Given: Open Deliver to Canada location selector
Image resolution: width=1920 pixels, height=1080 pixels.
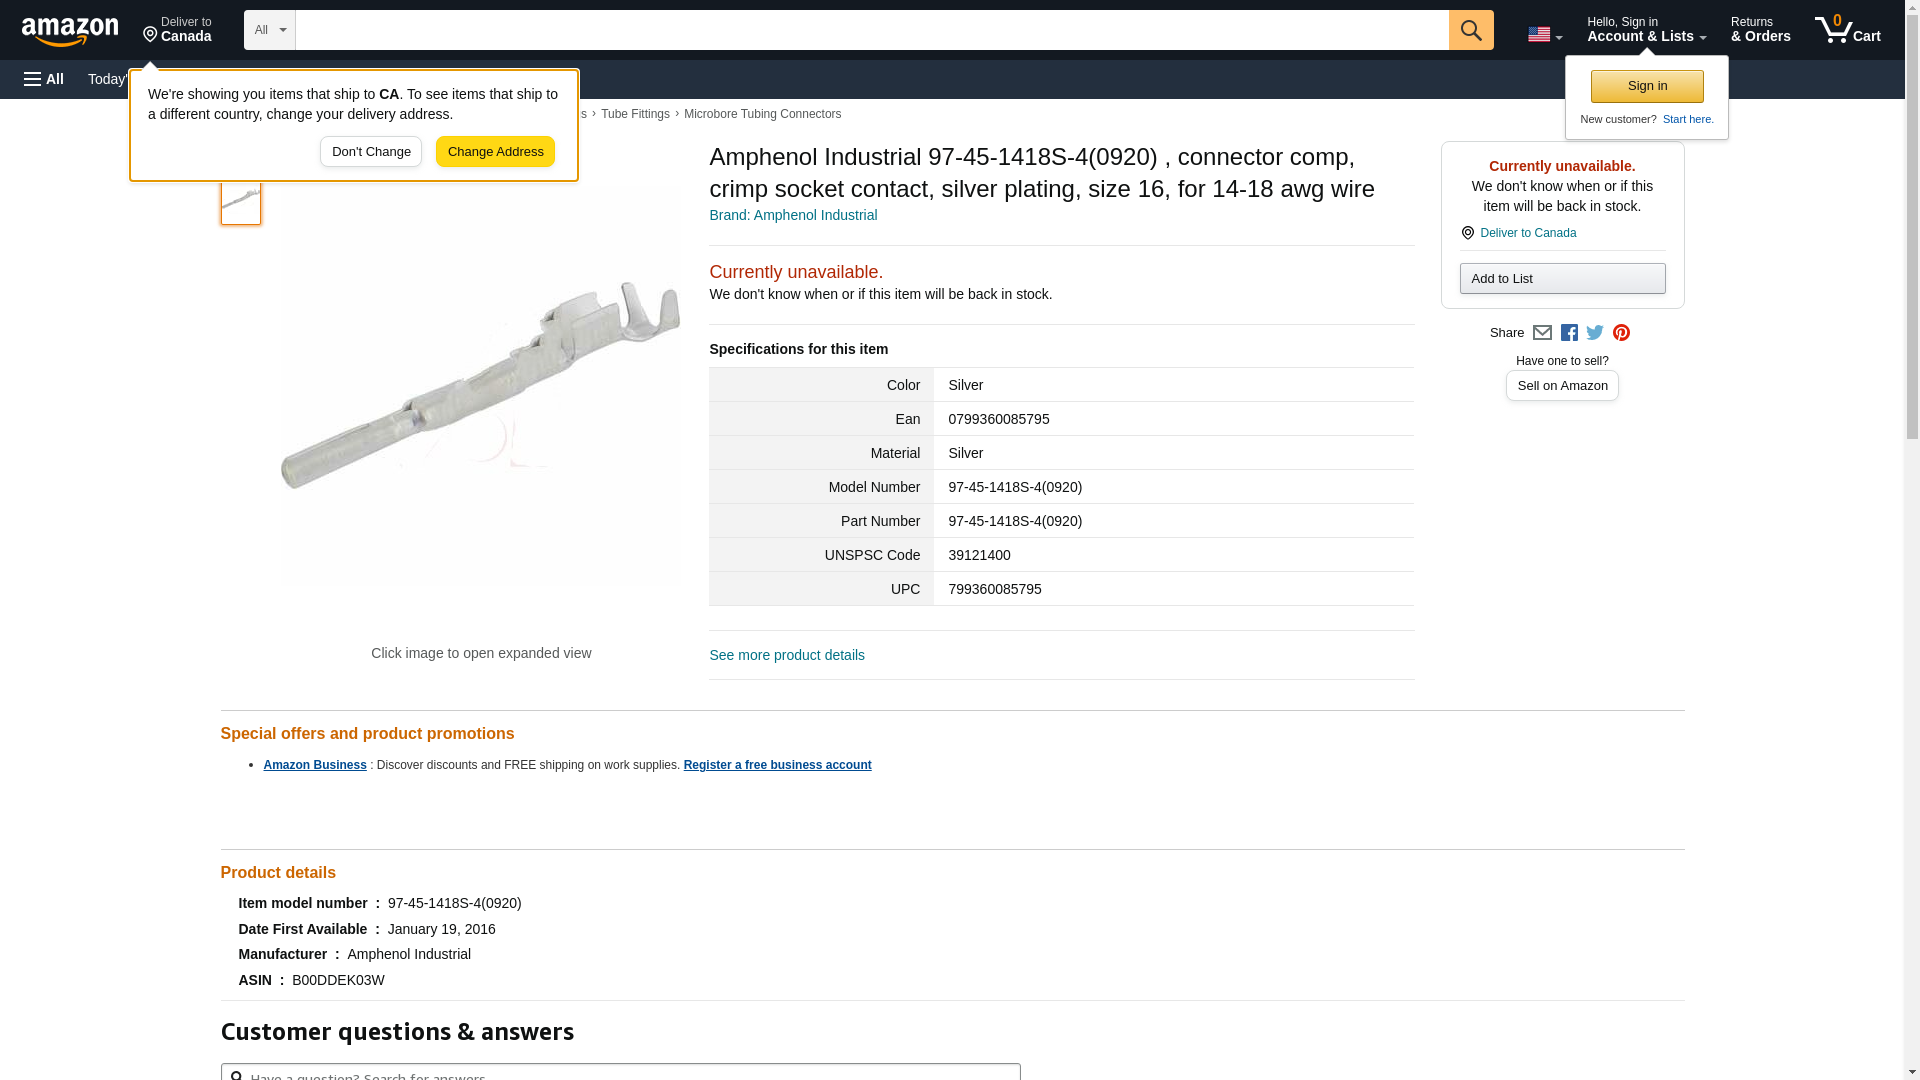Looking at the screenshot, I should tap(177, 30).
